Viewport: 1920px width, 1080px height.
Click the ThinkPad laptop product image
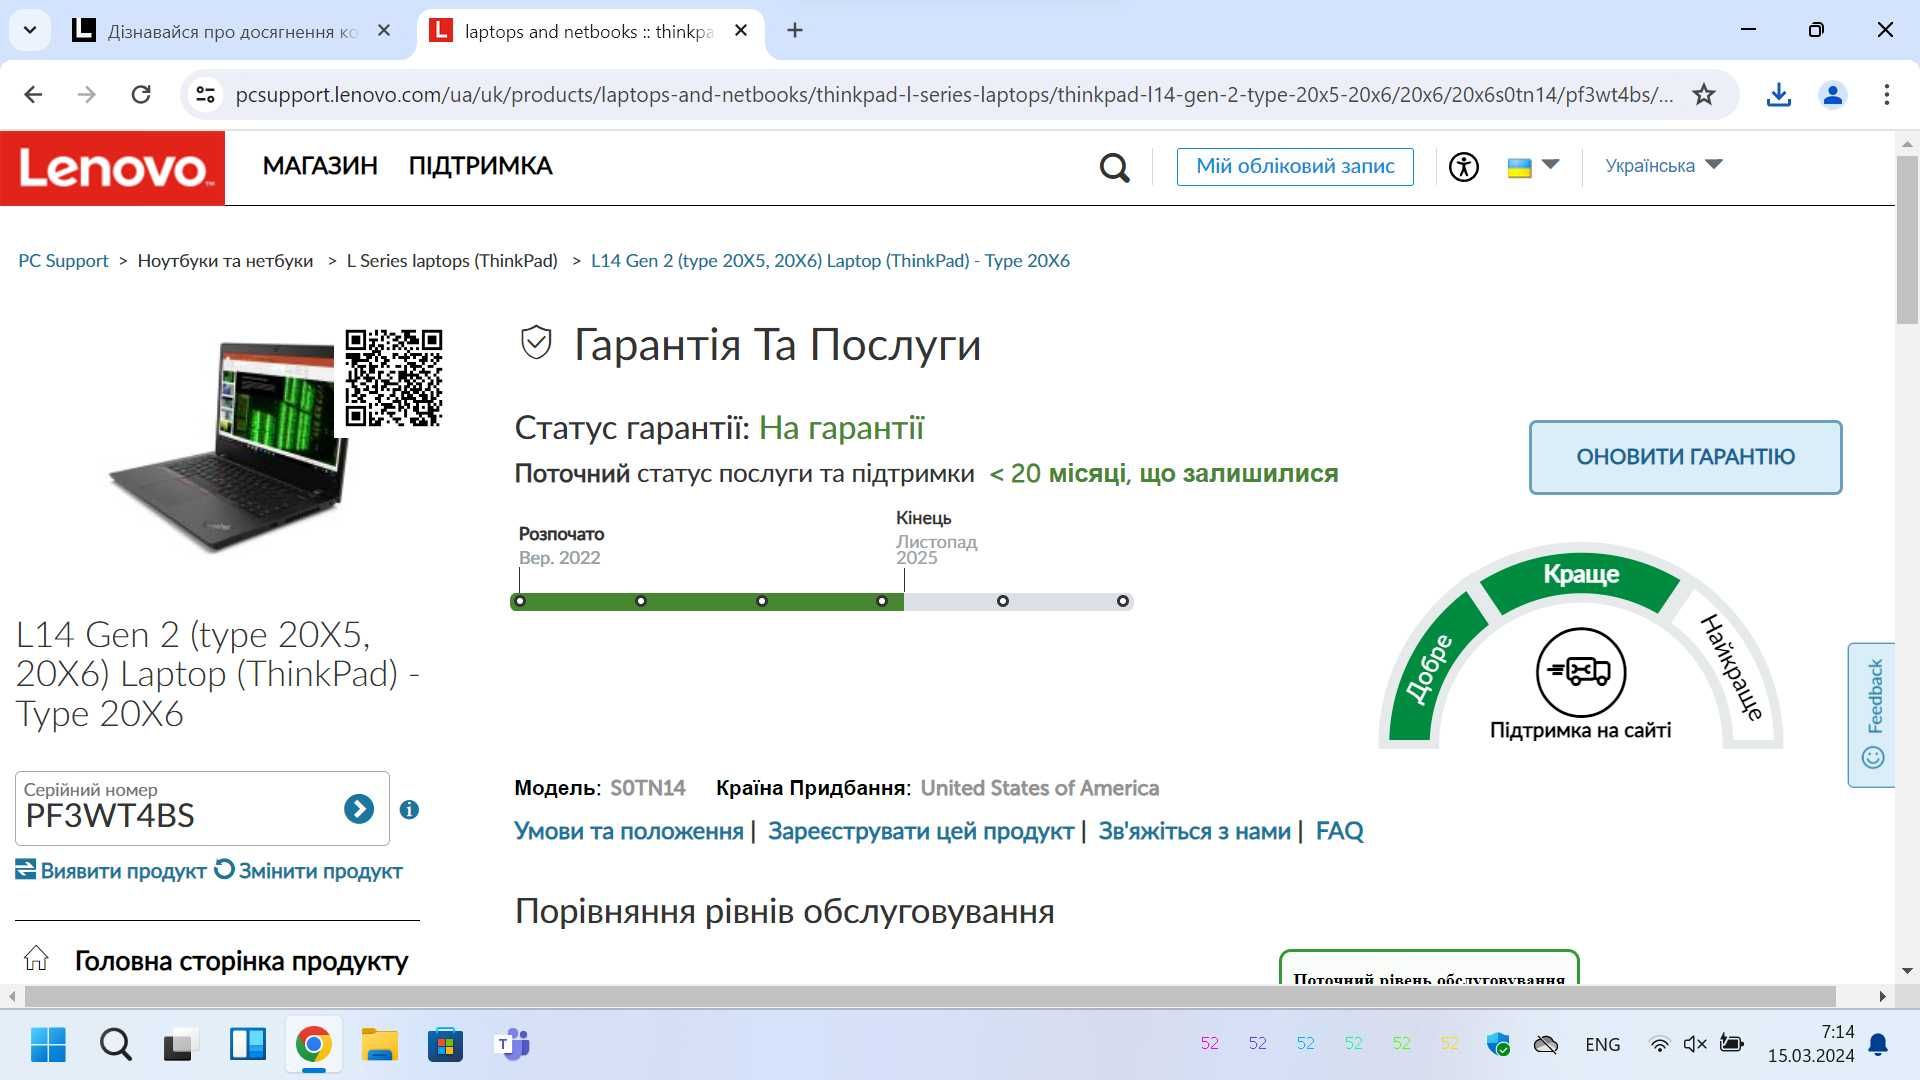coord(228,445)
